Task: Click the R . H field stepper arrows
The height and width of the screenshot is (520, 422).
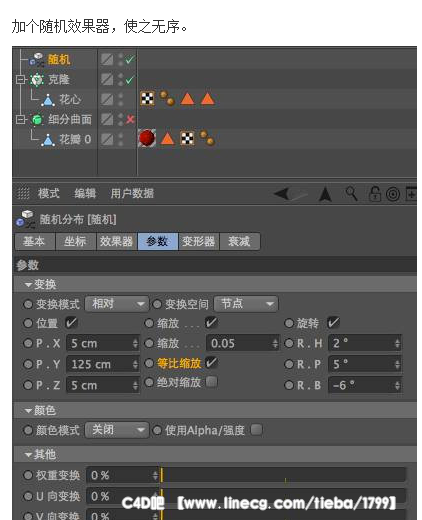Action: point(397,343)
